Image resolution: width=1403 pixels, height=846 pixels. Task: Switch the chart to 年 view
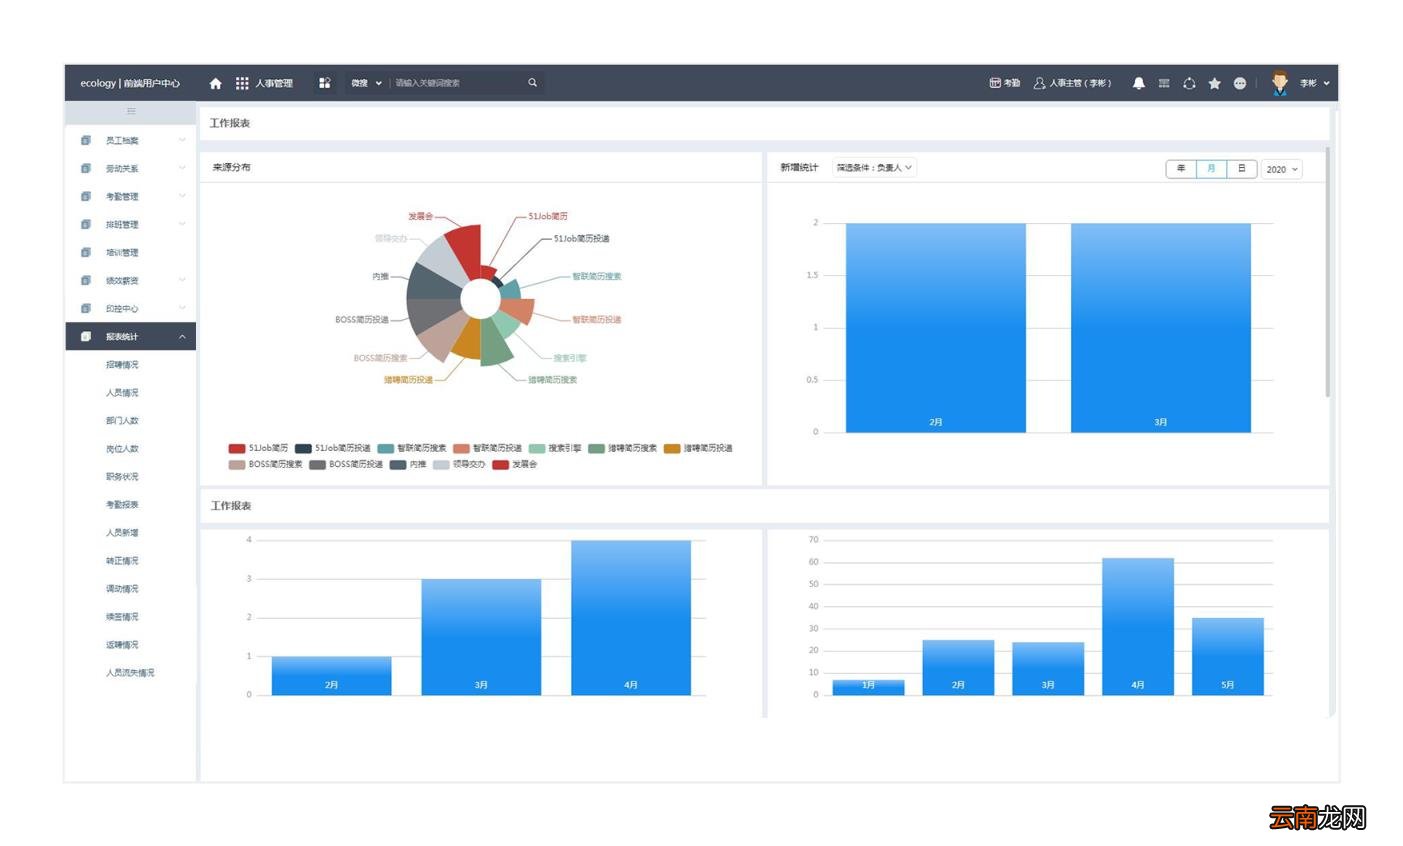[1181, 169]
